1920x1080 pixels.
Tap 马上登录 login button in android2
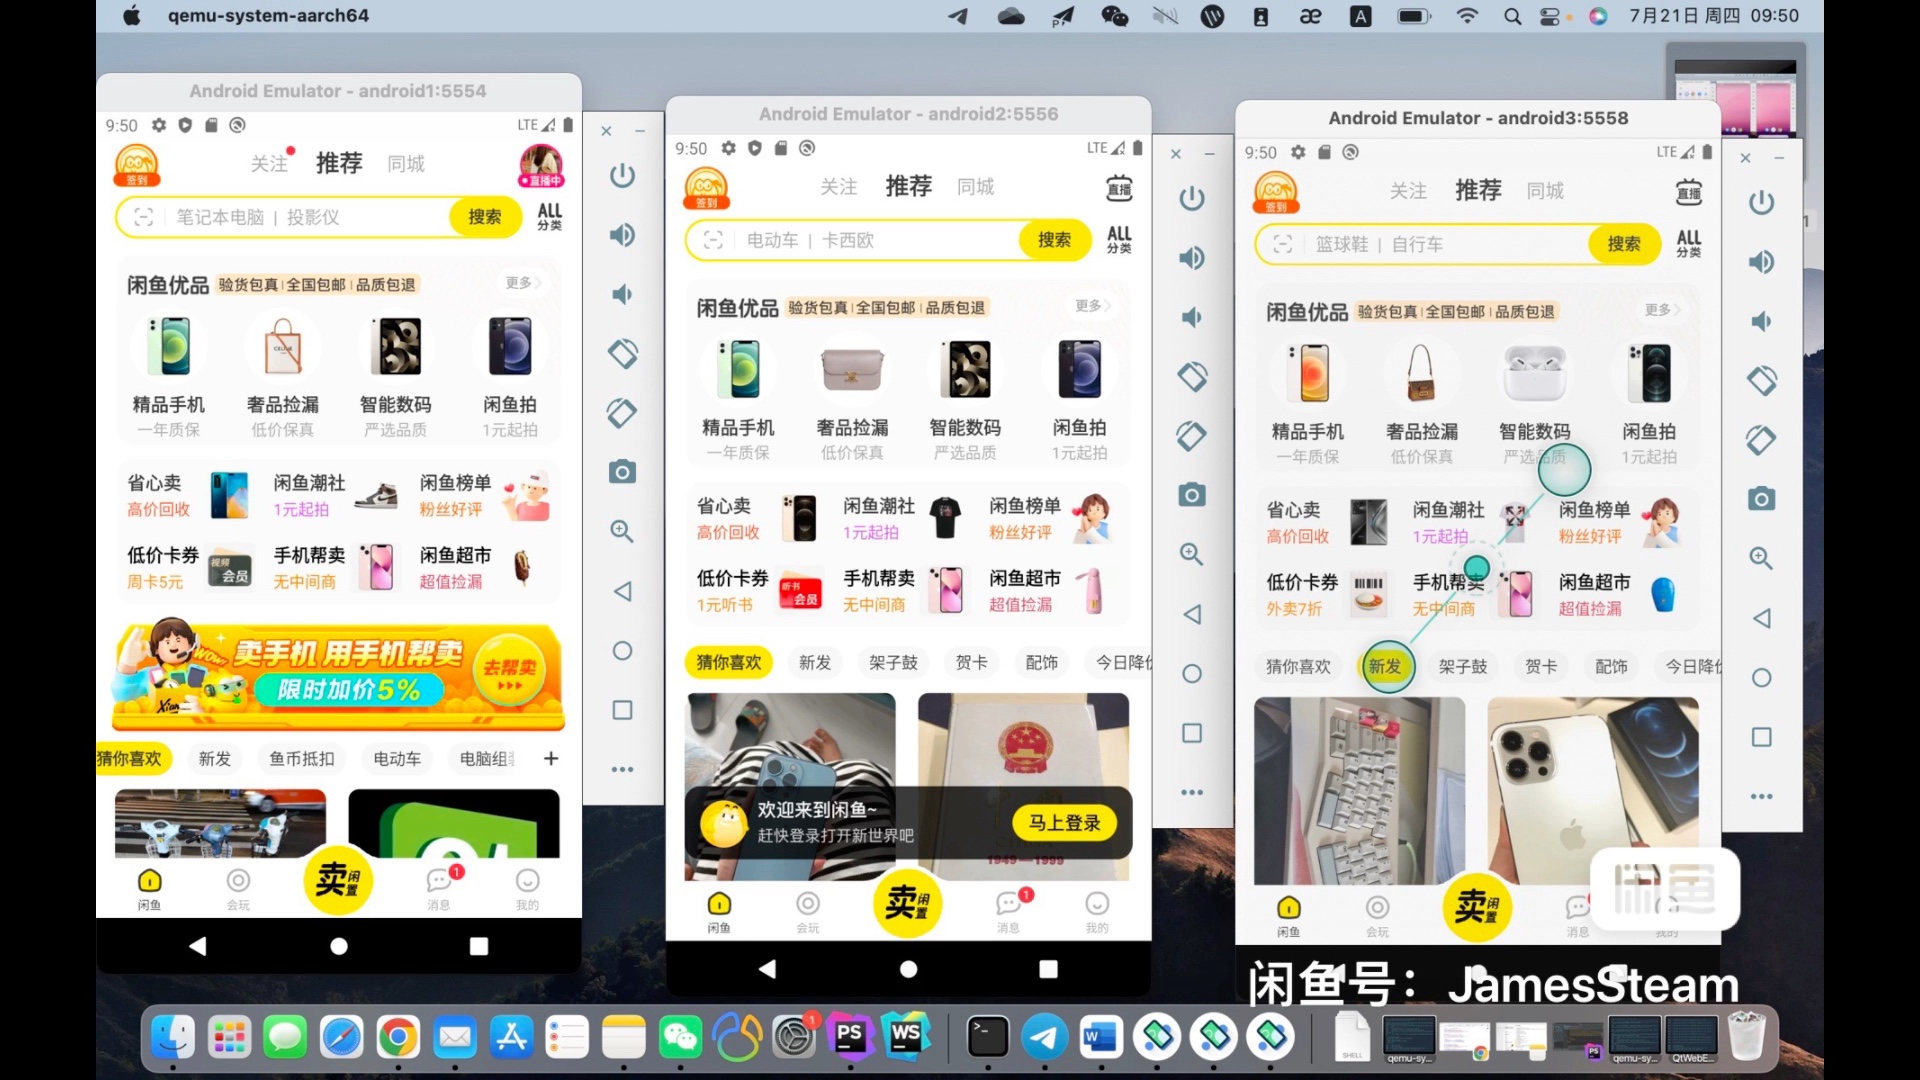pos(1064,823)
